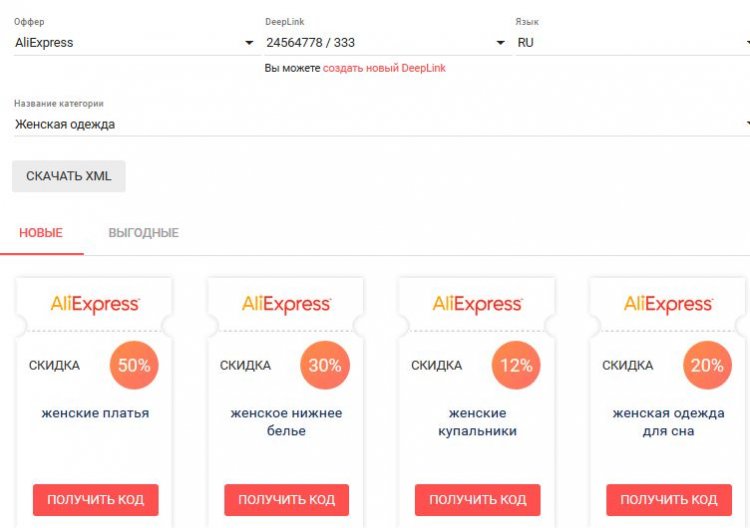Get code for женские платья coupon
The width and height of the screenshot is (750, 528).
pyautogui.click(x=96, y=500)
